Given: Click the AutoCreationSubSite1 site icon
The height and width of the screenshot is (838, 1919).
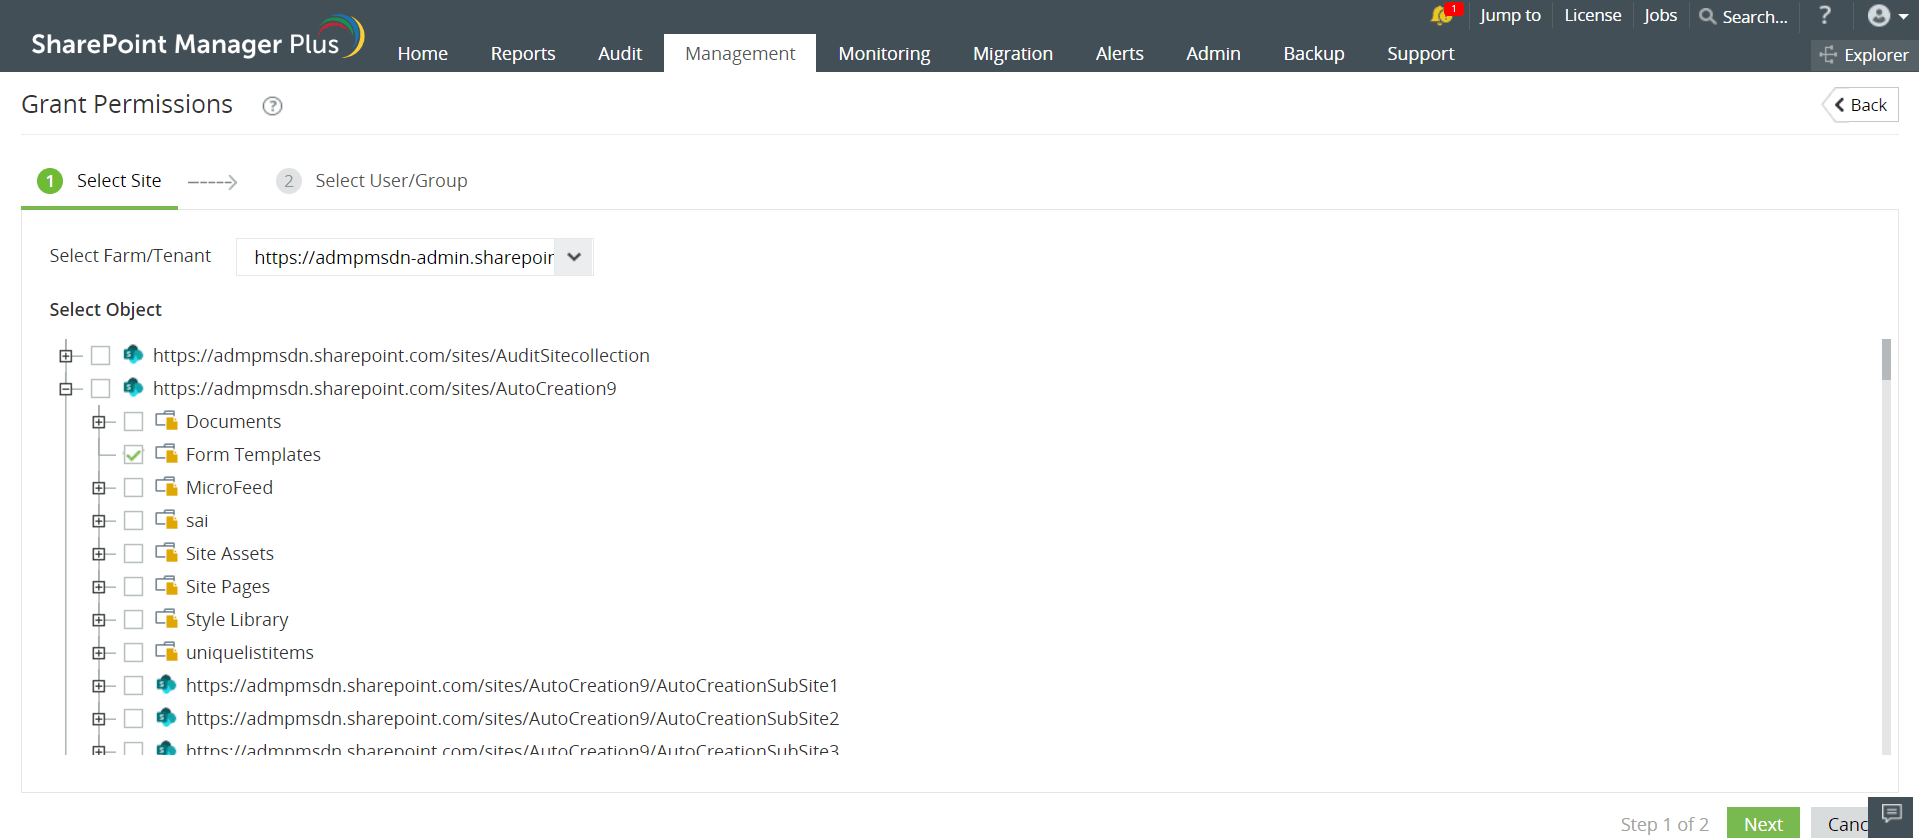Looking at the screenshot, I should pyautogui.click(x=166, y=684).
